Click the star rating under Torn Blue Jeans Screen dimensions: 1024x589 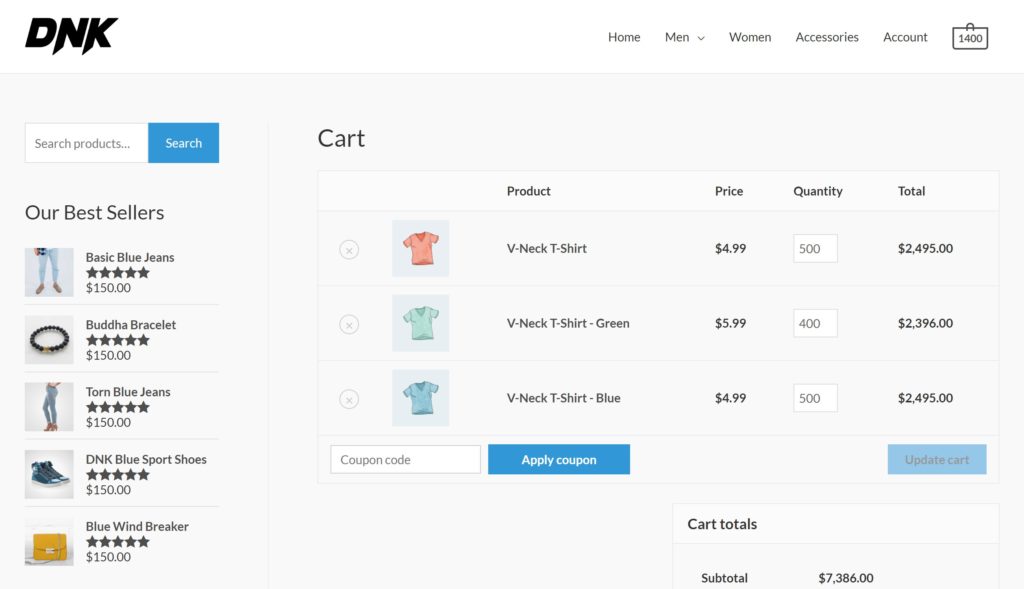[118, 407]
